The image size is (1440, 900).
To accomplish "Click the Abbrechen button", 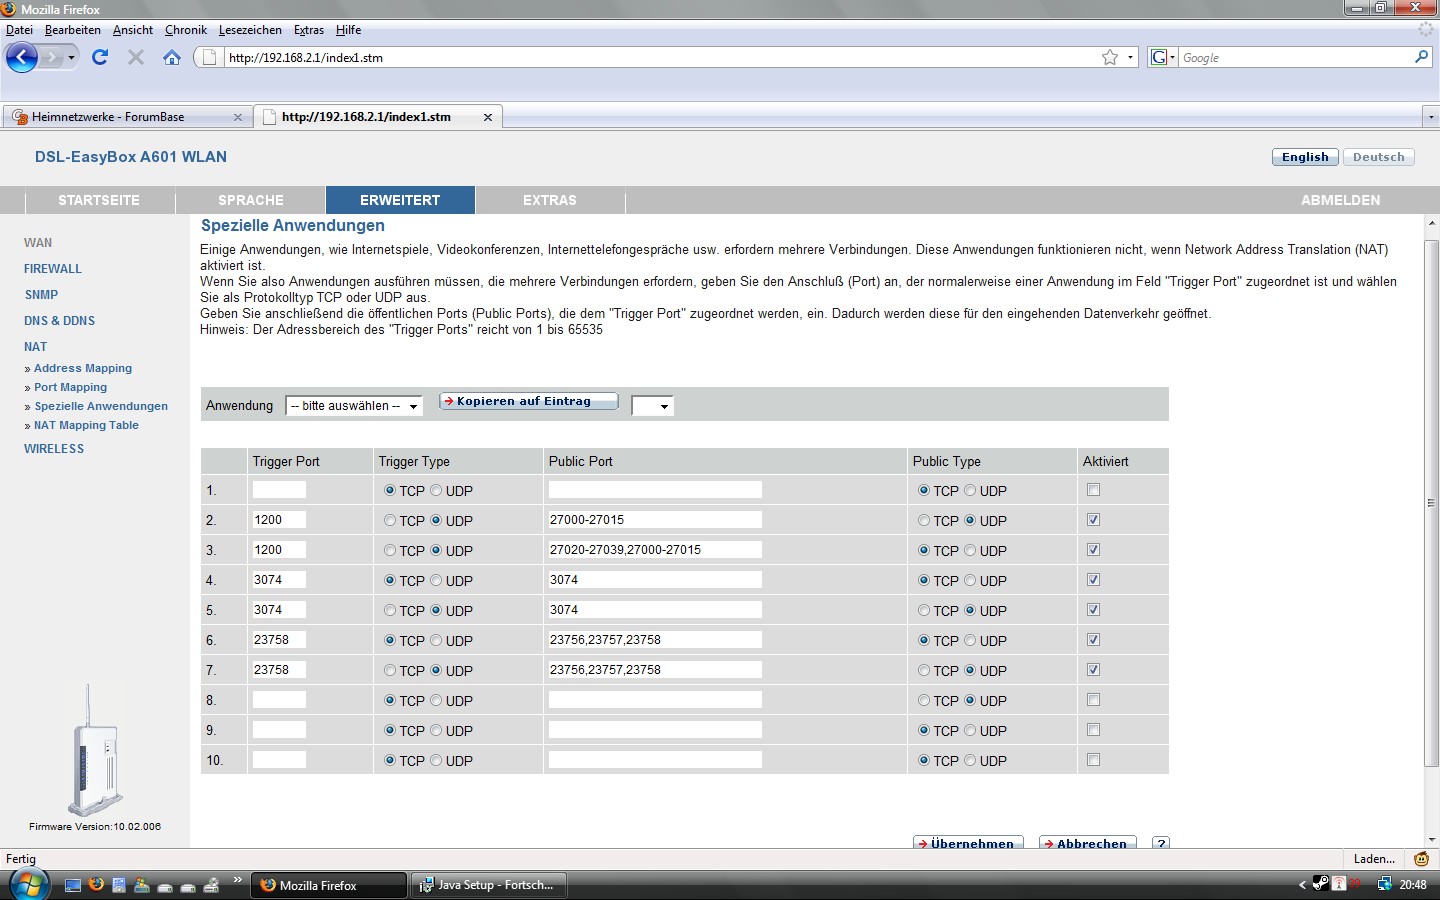I will coord(1088,843).
